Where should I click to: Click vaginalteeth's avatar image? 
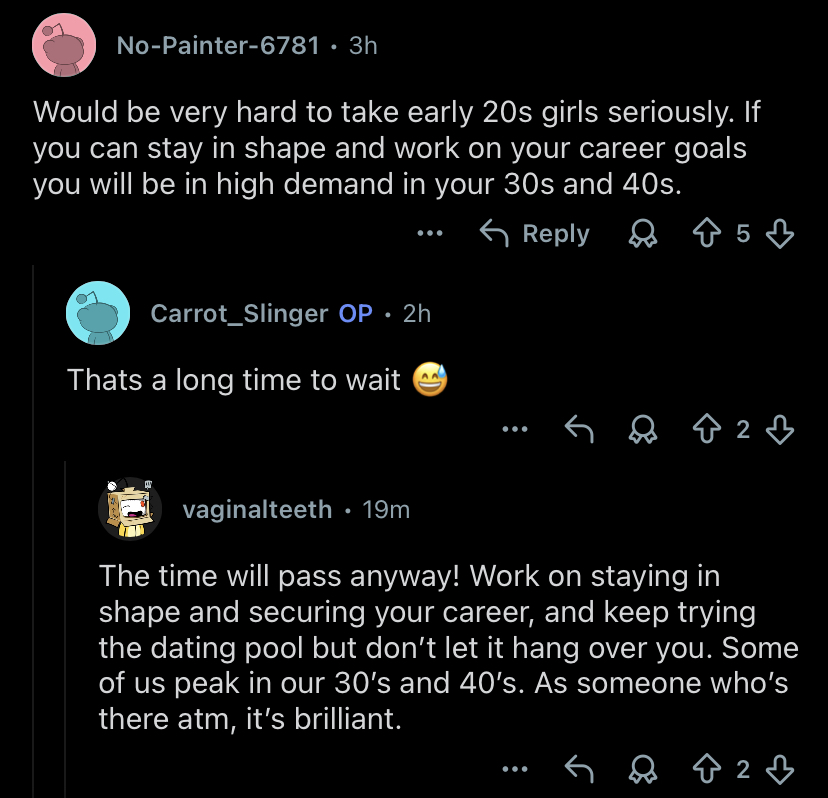coord(130,509)
